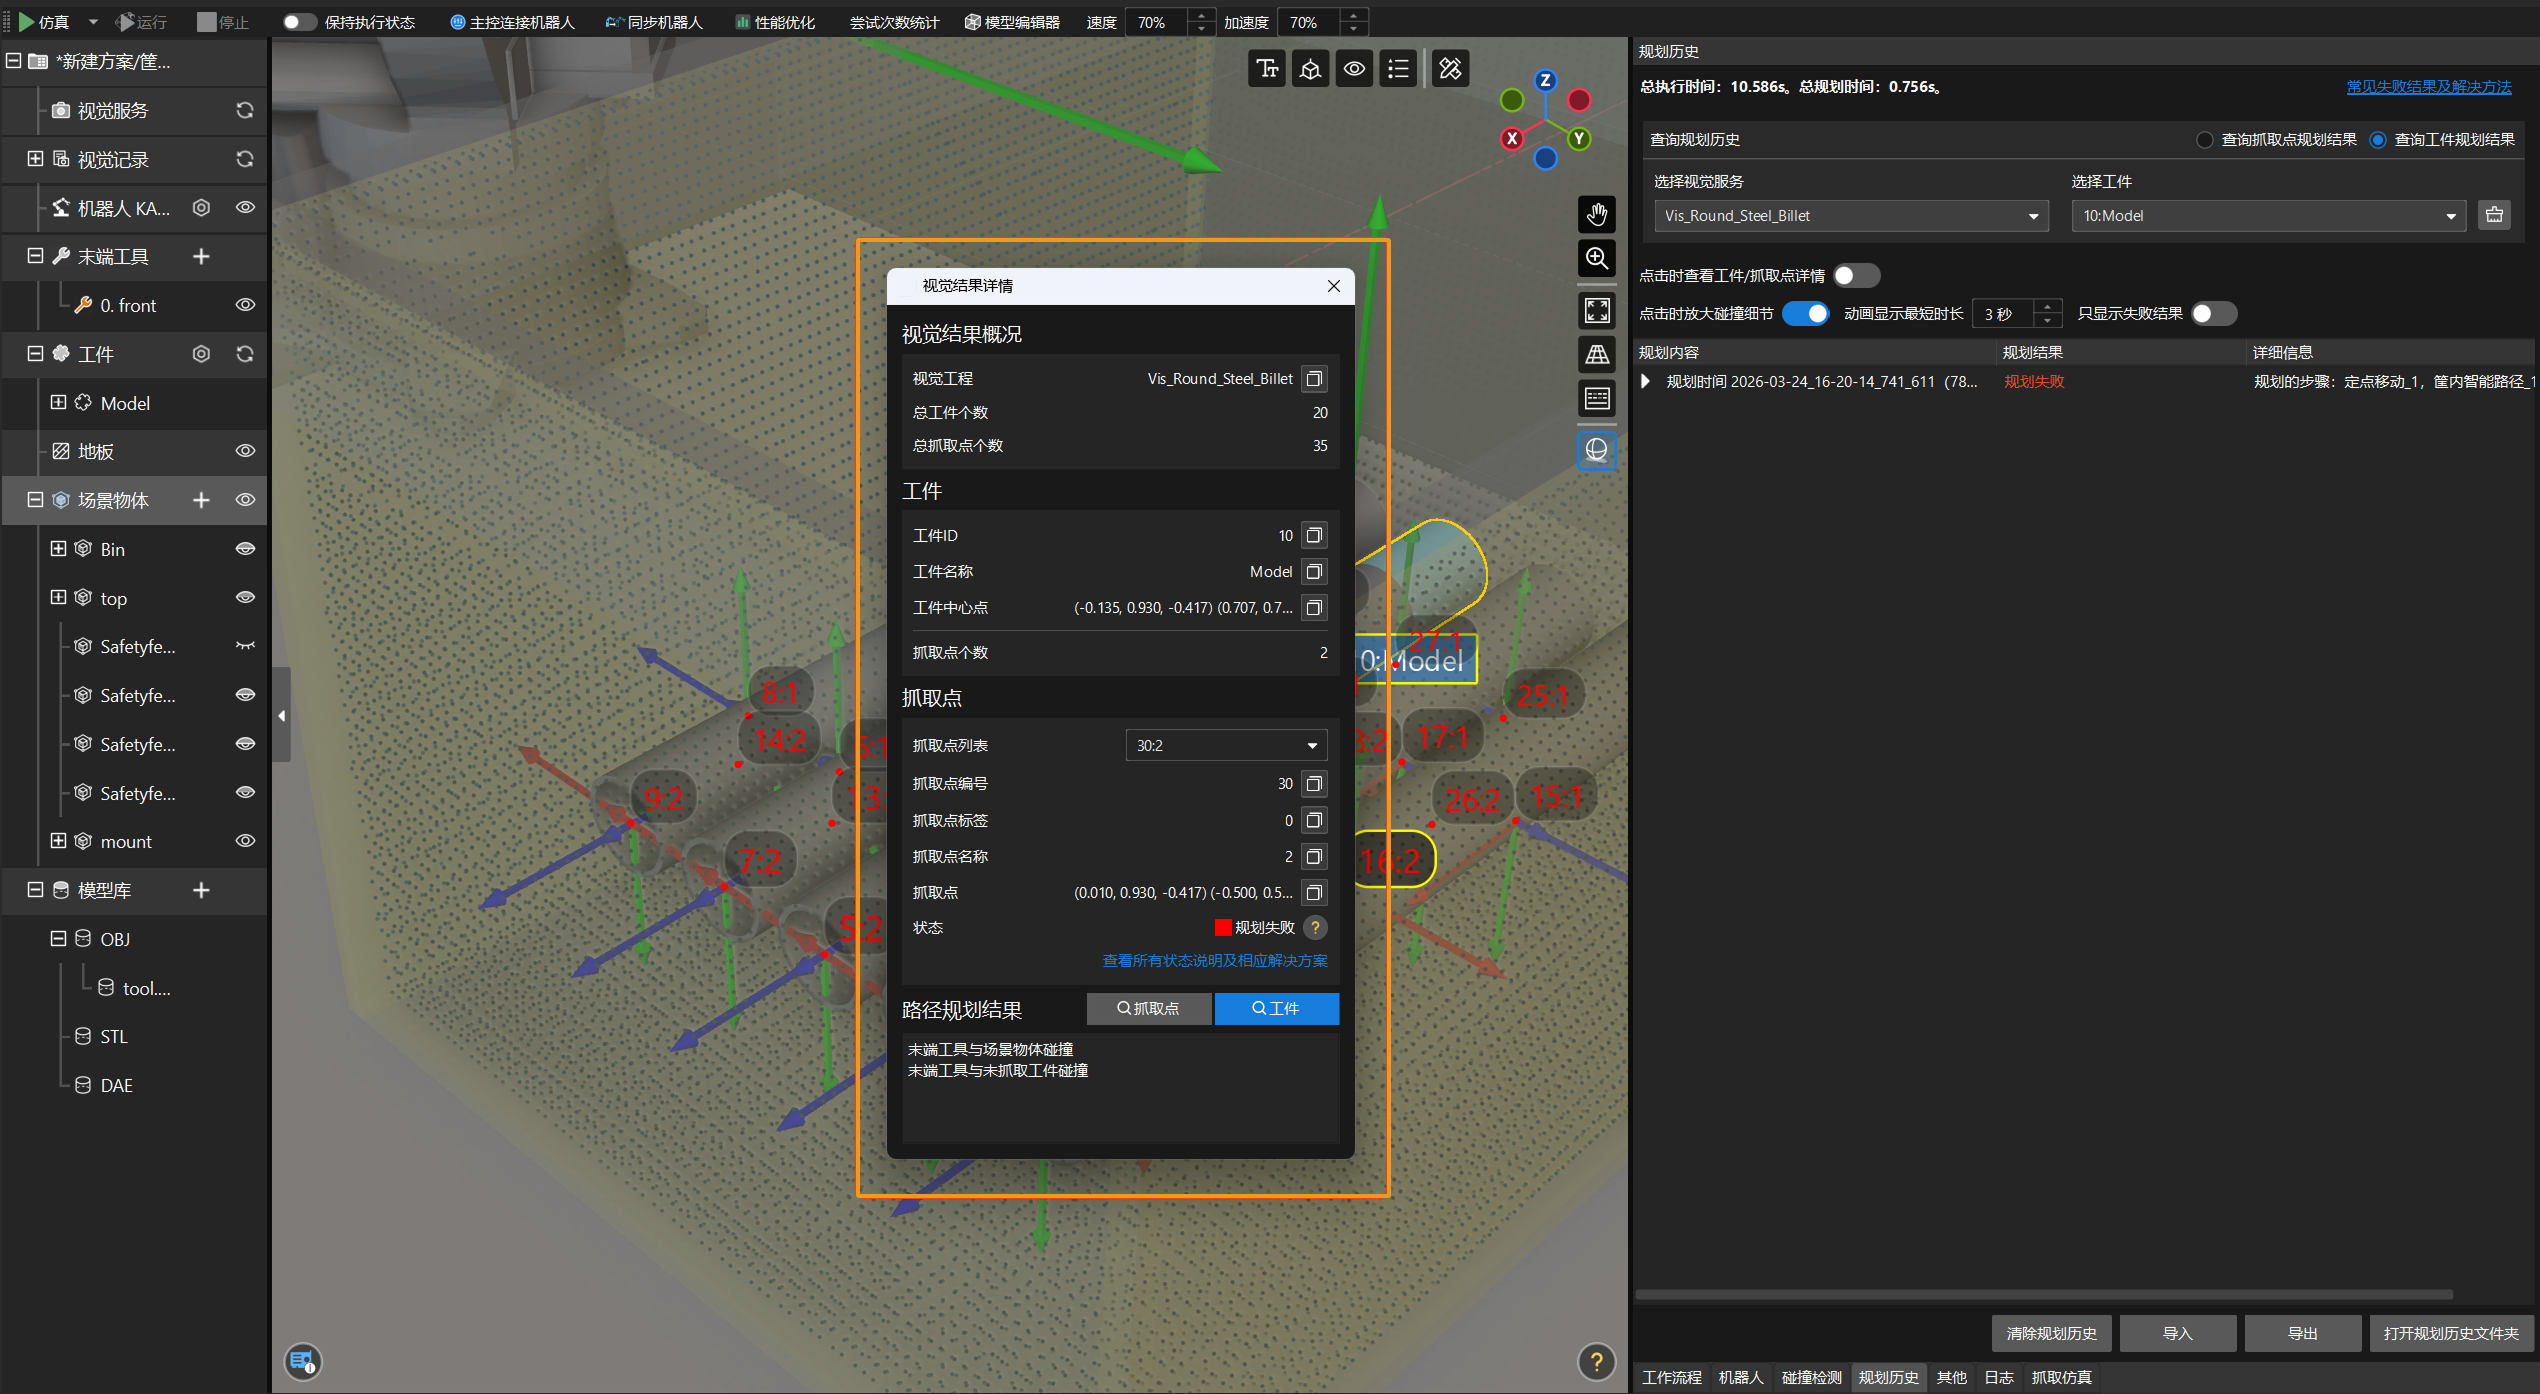Copy the 抓取点编号 value
Screen dimensions: 2540x1394
pos(1314,784)
